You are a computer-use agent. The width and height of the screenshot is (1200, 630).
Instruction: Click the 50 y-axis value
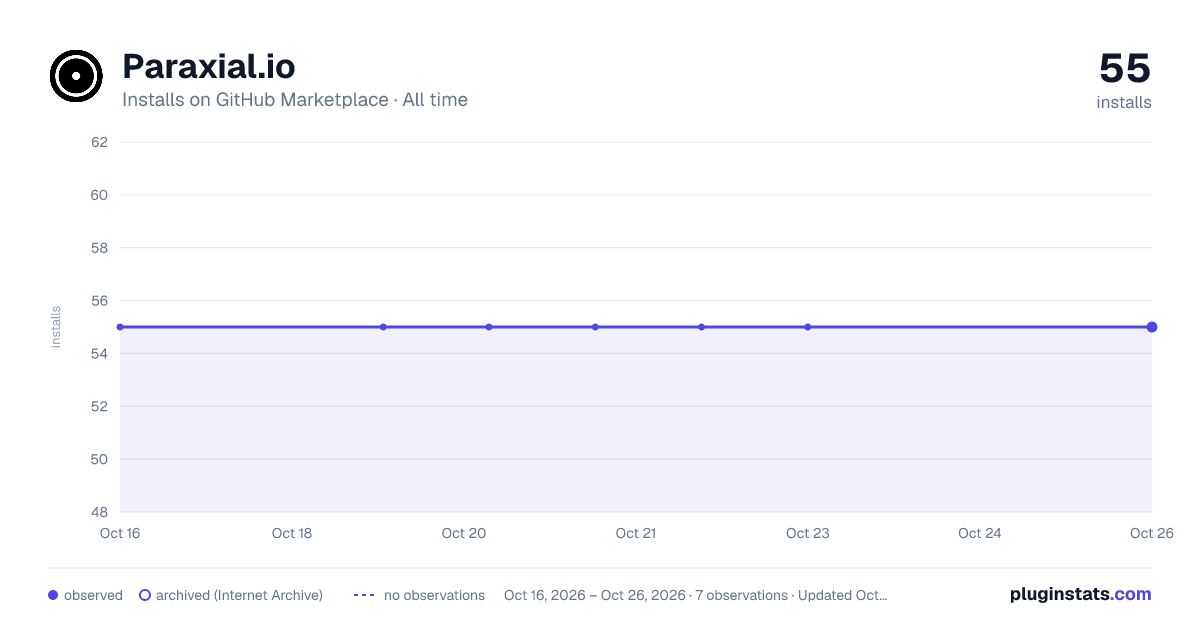[99, 460]
